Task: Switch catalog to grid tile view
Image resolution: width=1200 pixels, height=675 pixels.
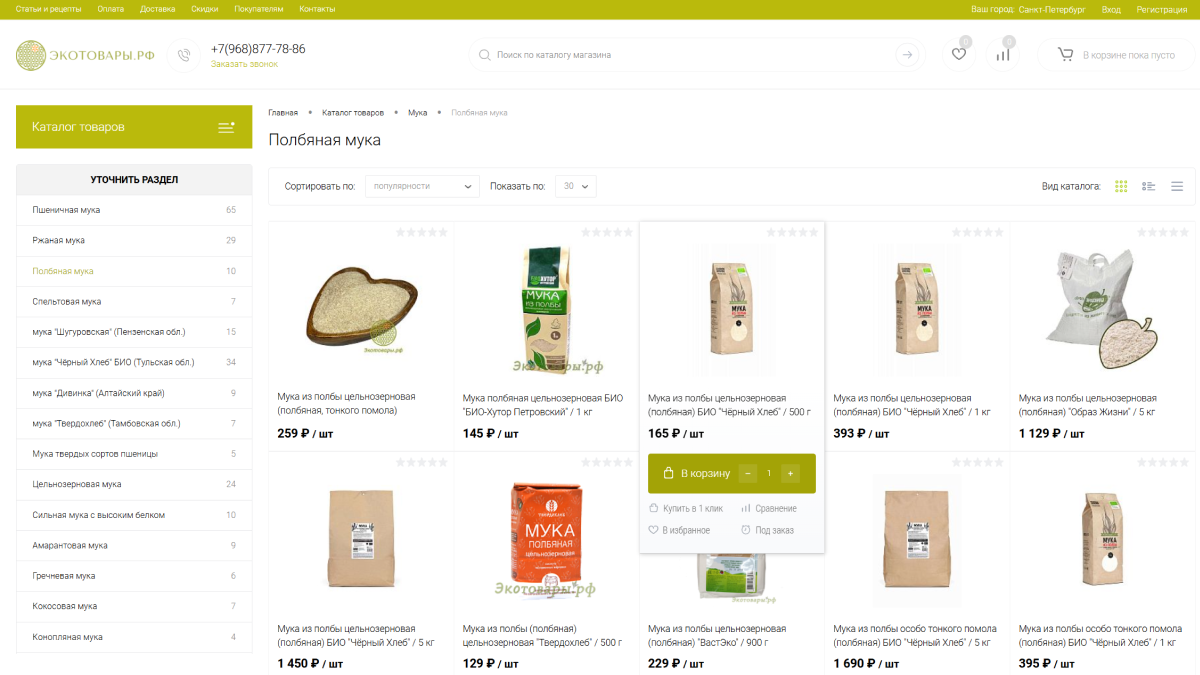Action: tap(1121, 186)
